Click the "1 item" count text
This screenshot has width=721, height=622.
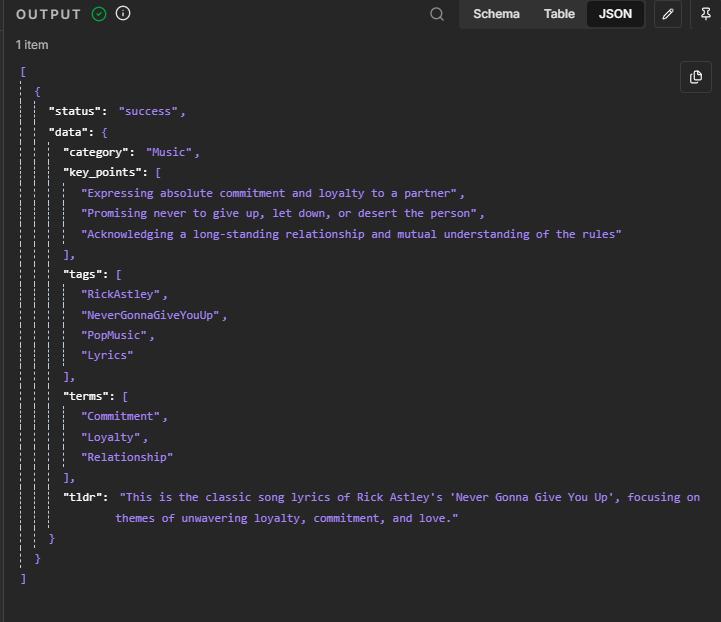click(32, 45)
